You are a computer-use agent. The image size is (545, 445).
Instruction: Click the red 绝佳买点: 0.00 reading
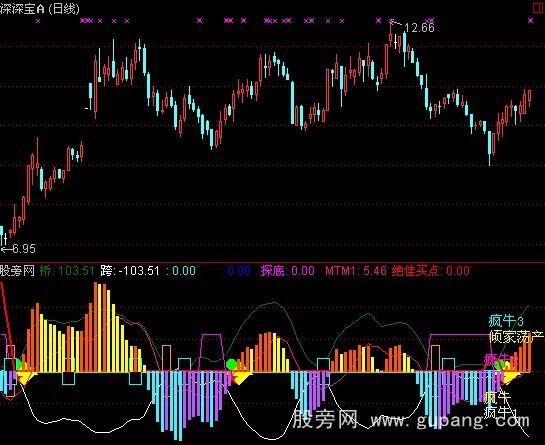point(431,270)
